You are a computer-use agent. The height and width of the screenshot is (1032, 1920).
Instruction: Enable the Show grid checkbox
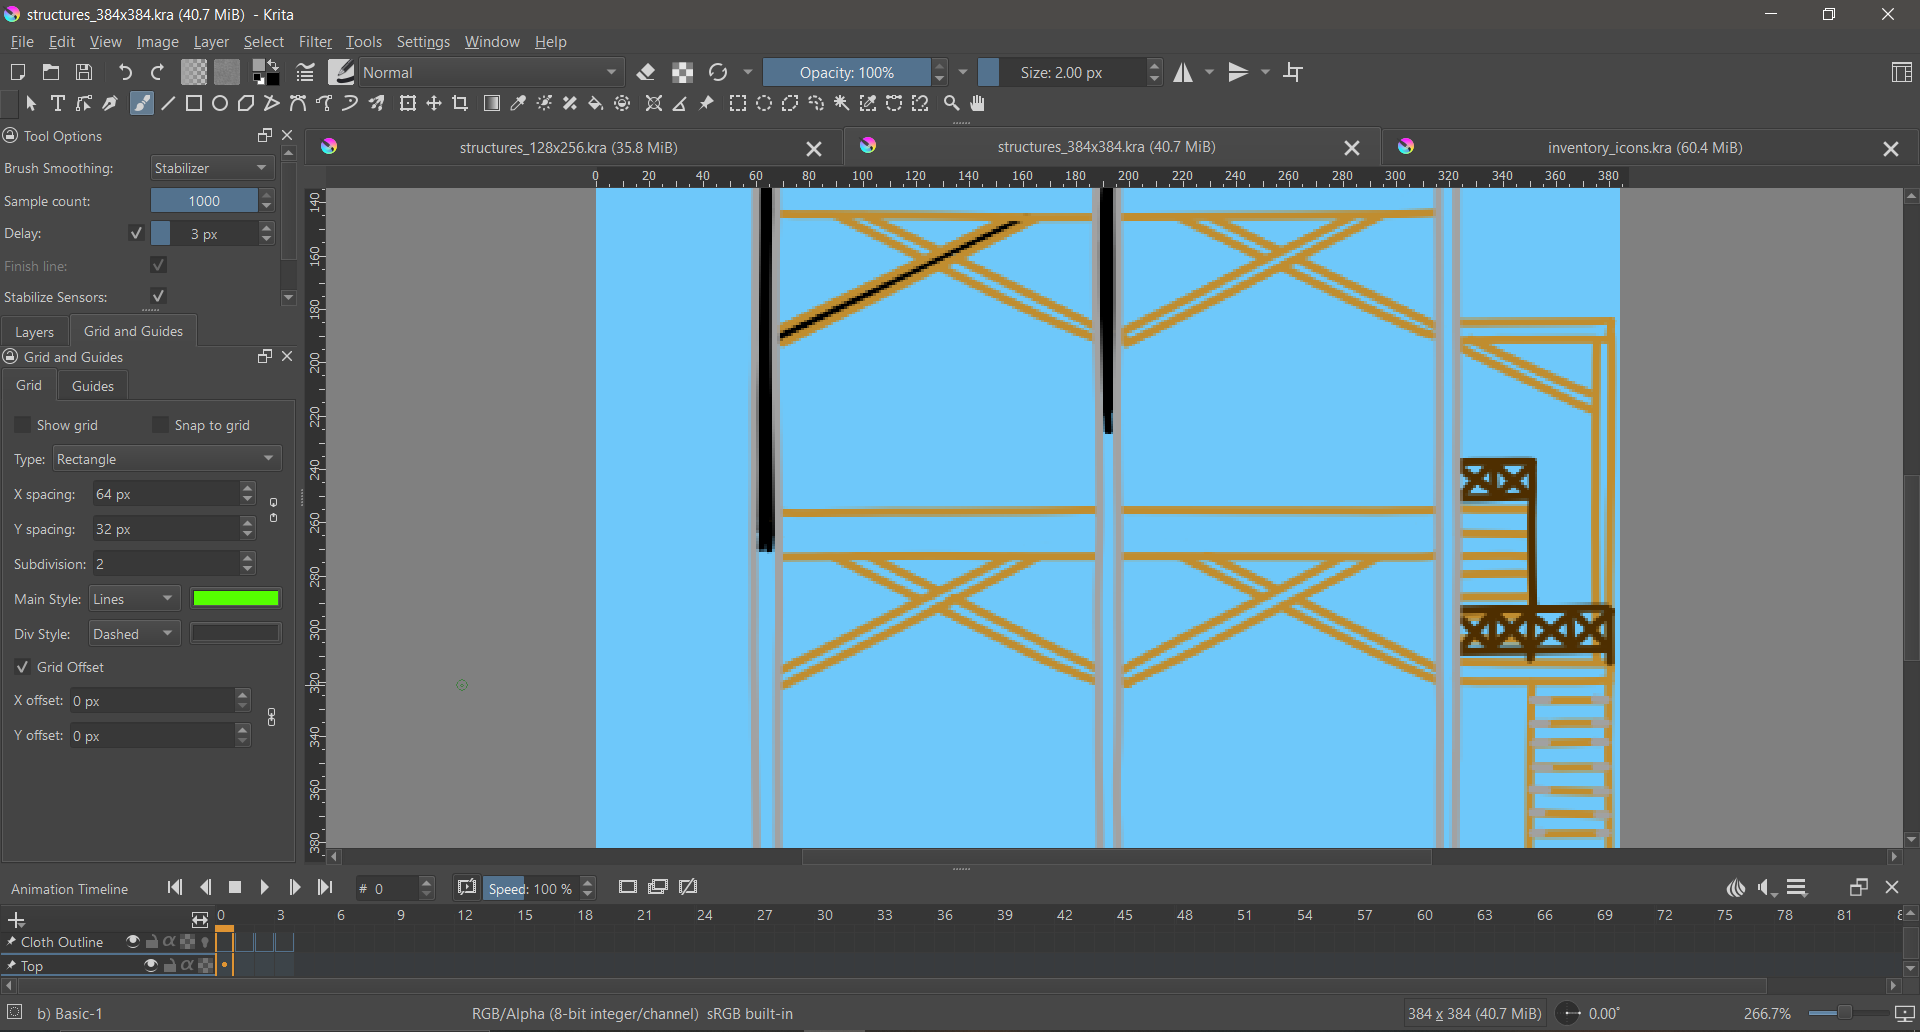[x=23, y=425]
